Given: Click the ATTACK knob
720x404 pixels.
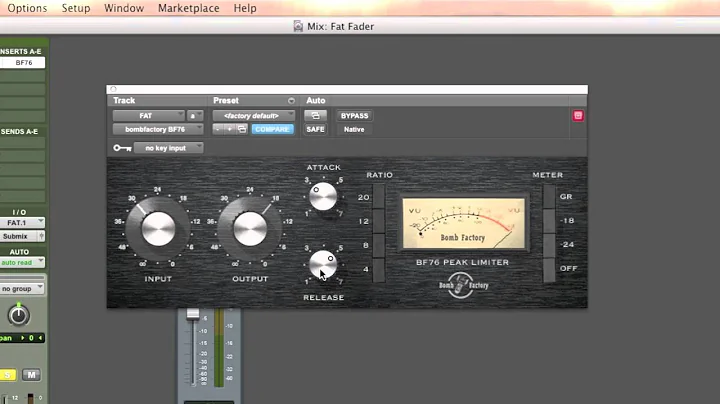Looking at the screenshot, I should tap(323, 196).
